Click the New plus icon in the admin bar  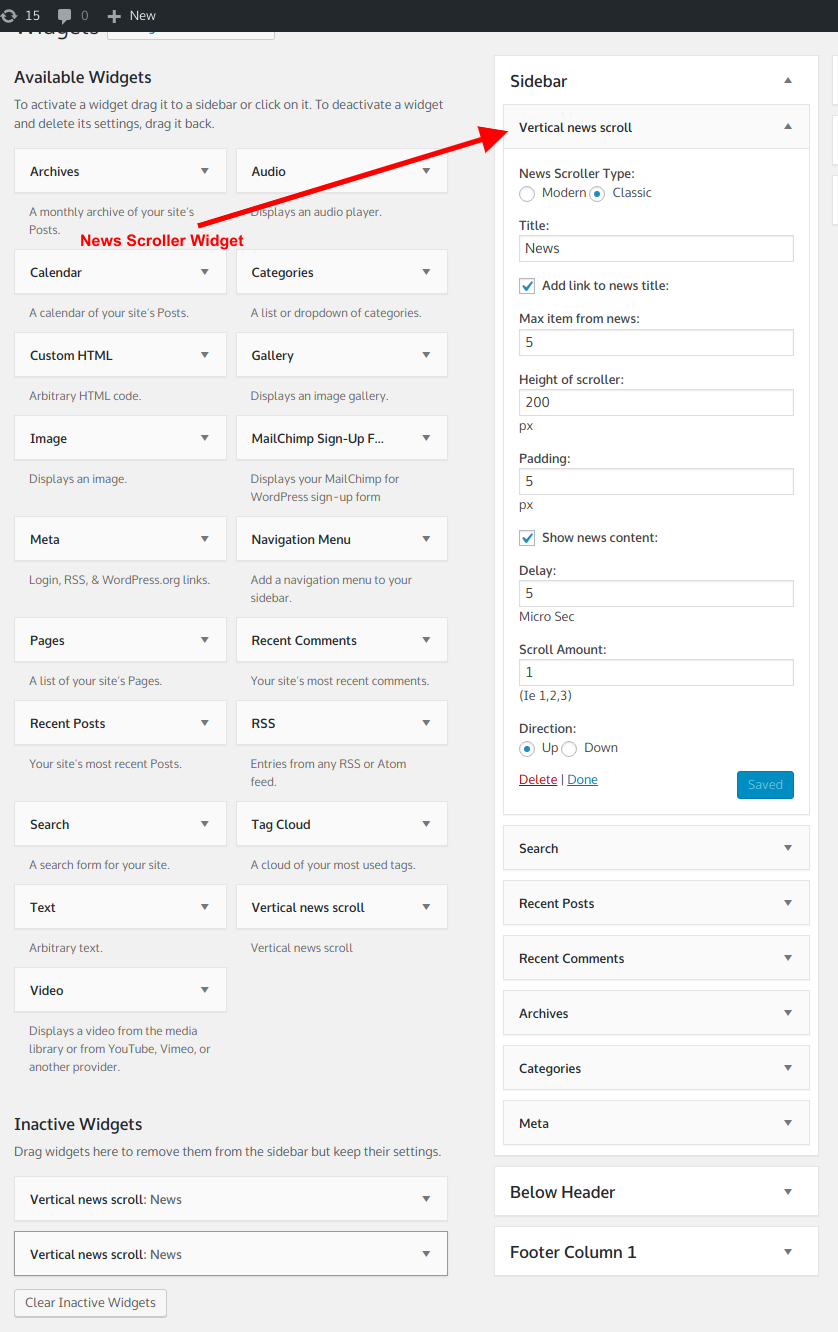tap(114, 16)
